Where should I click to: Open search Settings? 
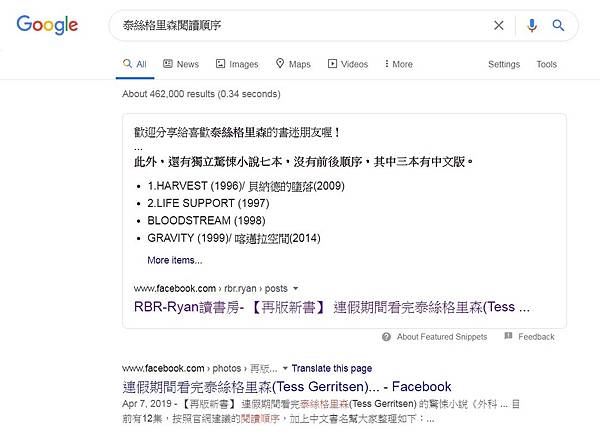[504, 64]
